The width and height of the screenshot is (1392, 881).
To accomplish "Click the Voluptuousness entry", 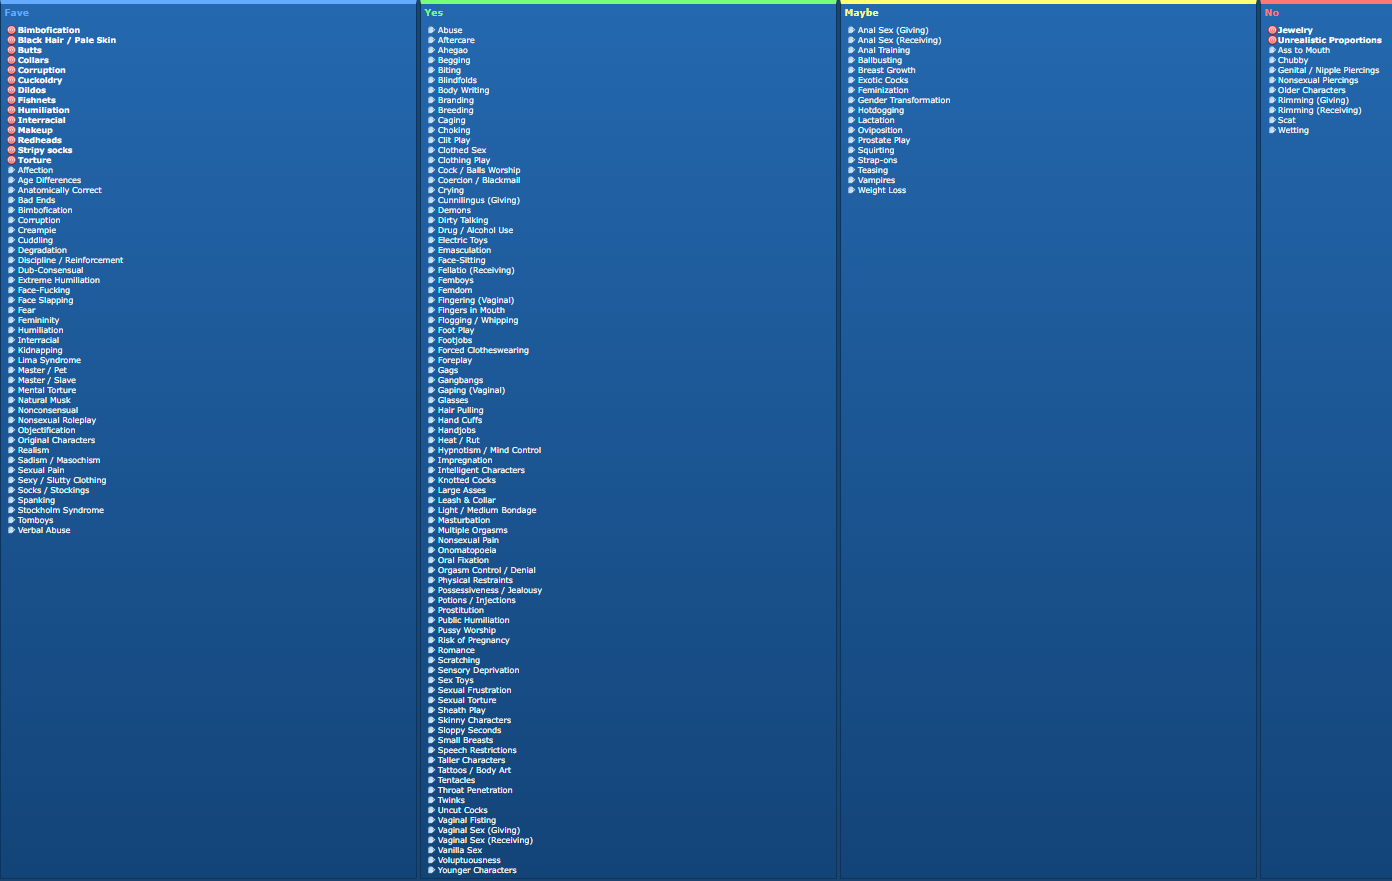I will (x=469, y=860).
